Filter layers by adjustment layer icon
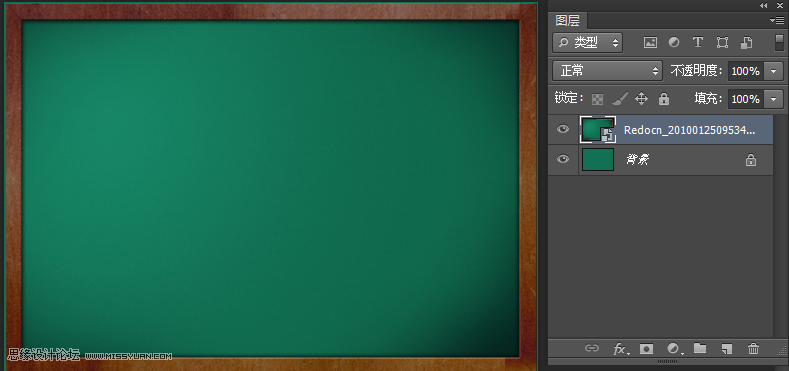 point(674,43)
